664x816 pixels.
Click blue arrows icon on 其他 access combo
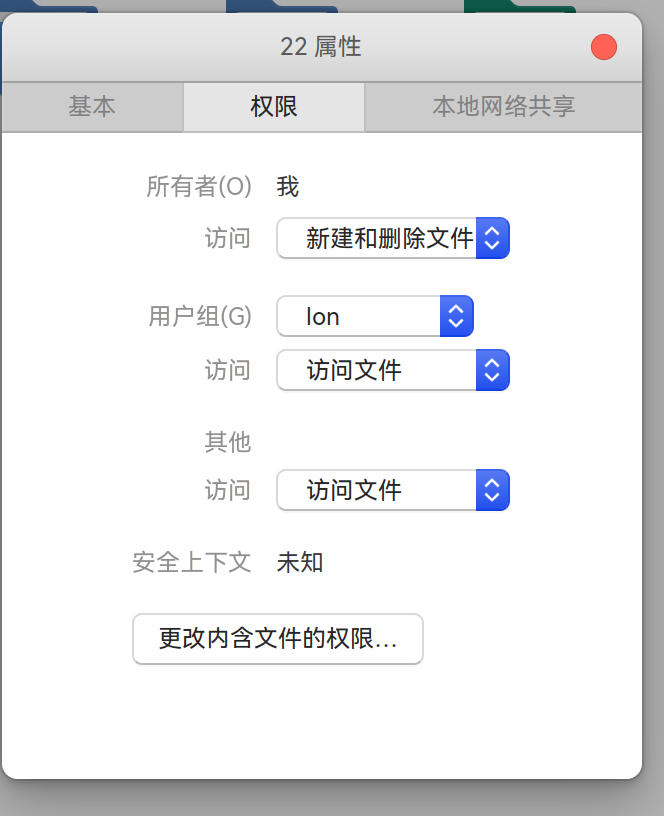[492, 490]
